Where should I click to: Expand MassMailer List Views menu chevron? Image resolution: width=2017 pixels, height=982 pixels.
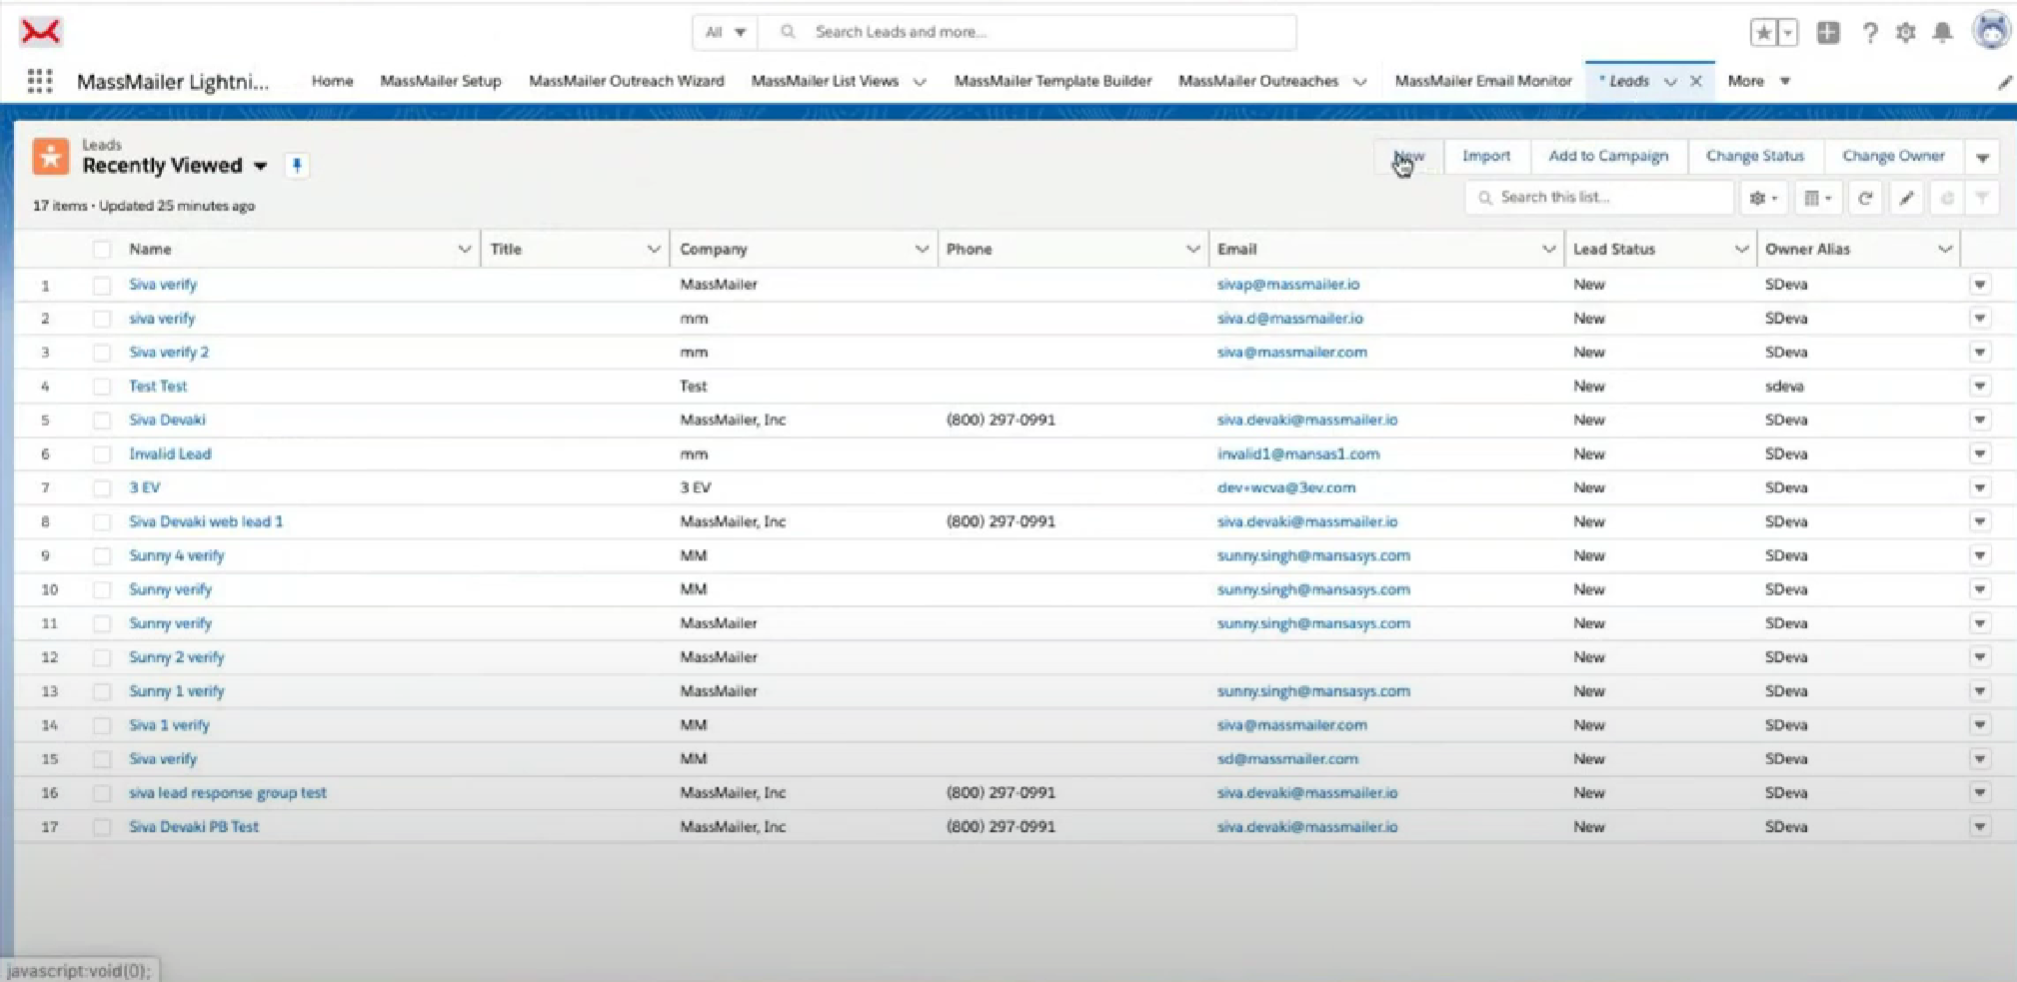919,82
